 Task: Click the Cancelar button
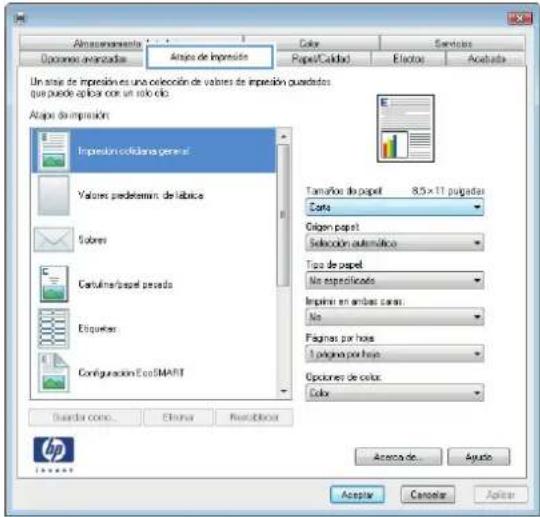428,495
